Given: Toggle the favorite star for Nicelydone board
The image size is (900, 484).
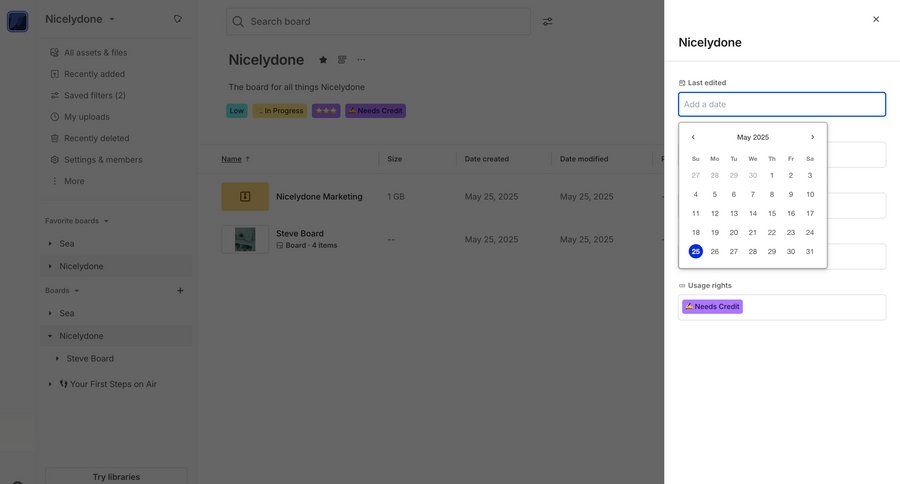Looking at the screenshot, I should tap(323, 60).
